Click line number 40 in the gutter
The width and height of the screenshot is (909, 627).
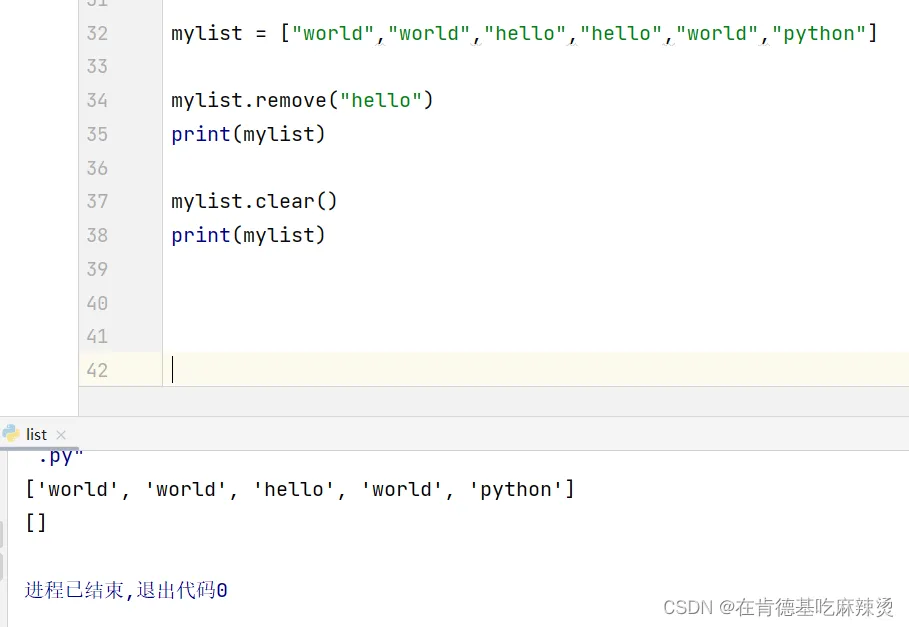[x=97, y=303]
